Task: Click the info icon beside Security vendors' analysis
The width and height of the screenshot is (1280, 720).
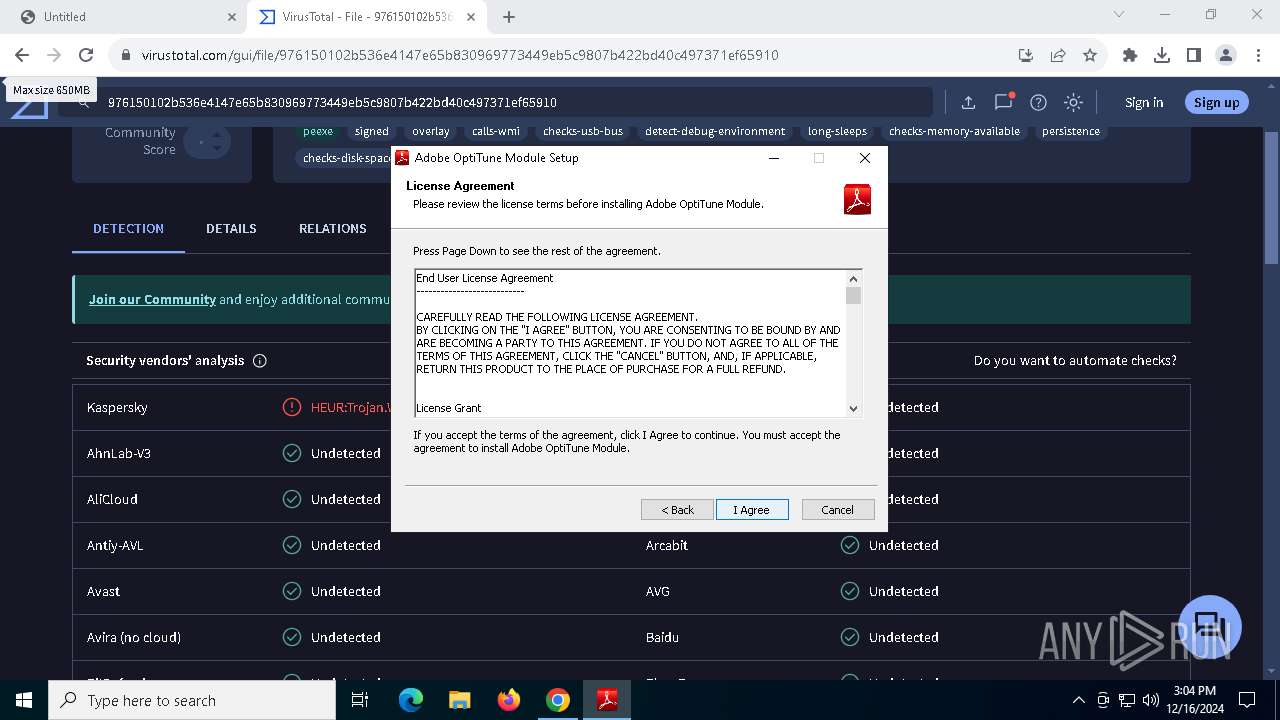Action: point(260,361)
